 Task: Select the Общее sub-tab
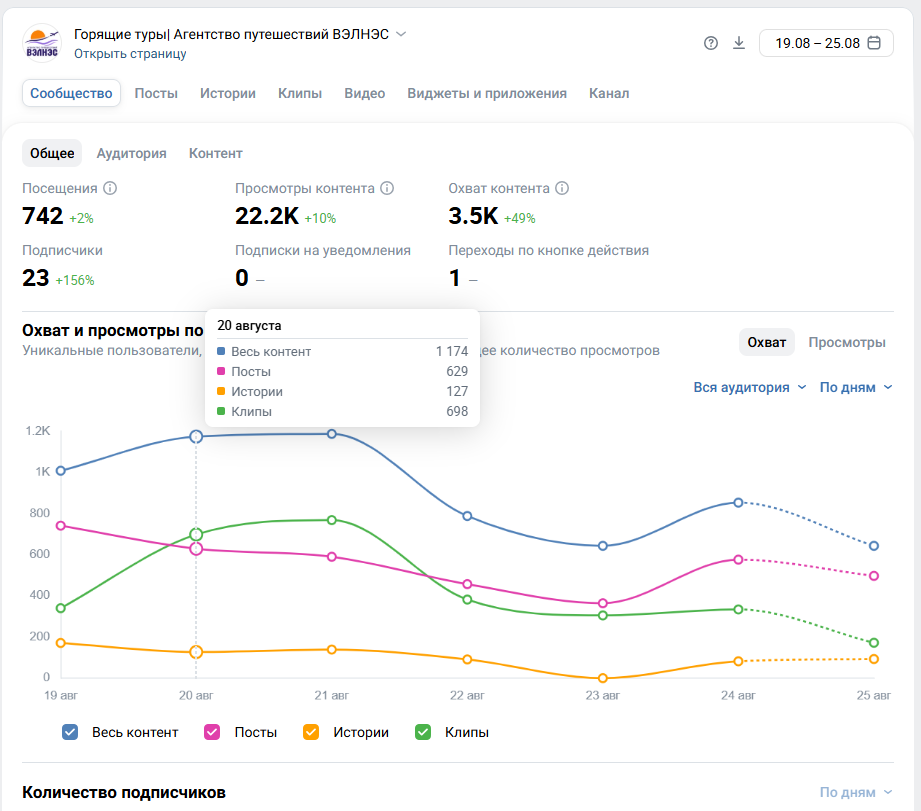tap(52, 153)
